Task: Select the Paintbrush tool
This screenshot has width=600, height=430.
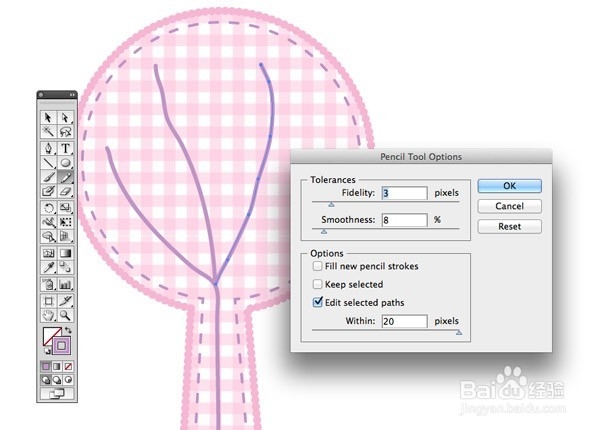Action: (x=49, y=177)
